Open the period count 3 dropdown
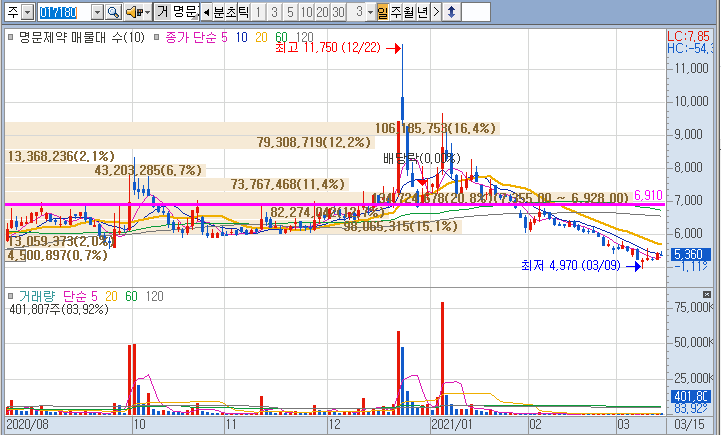721x435 pixels. [370, 12]
